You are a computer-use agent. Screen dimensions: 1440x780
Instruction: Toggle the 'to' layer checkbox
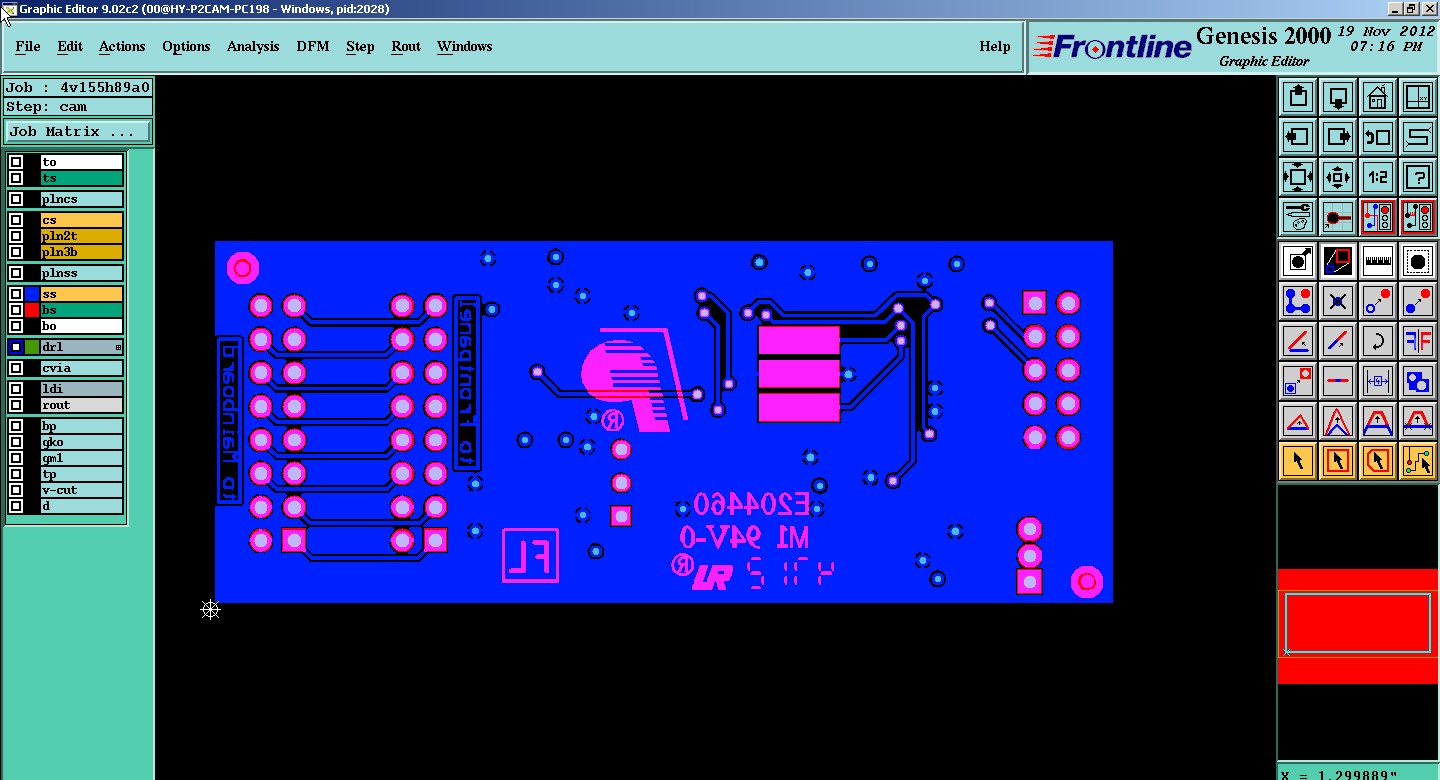[x=16, y=162]
